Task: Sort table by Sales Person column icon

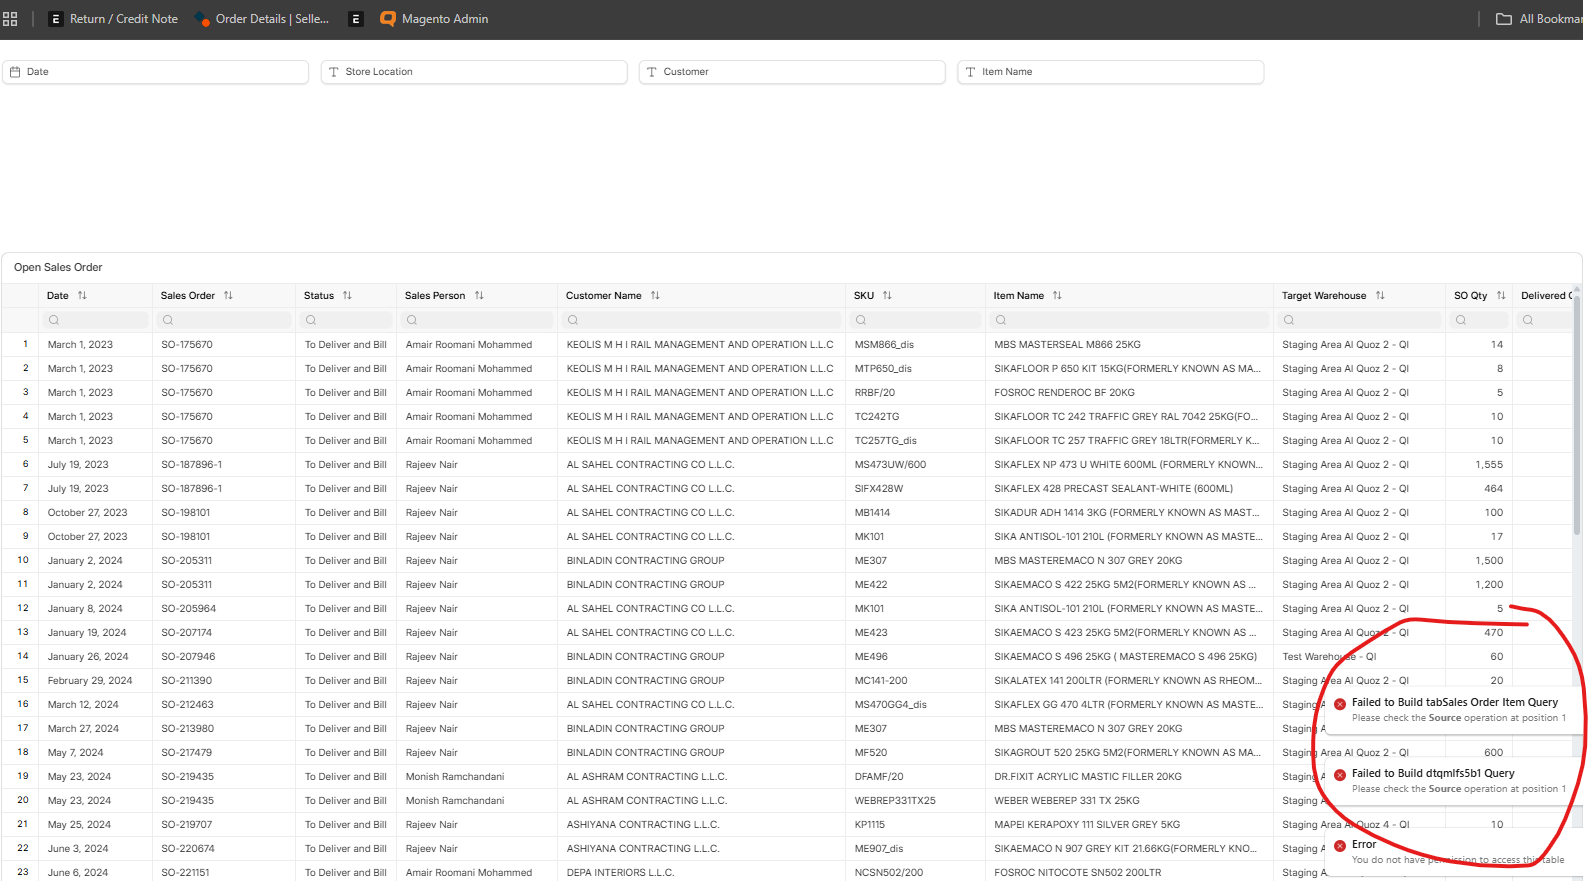Action: (479, 296)
